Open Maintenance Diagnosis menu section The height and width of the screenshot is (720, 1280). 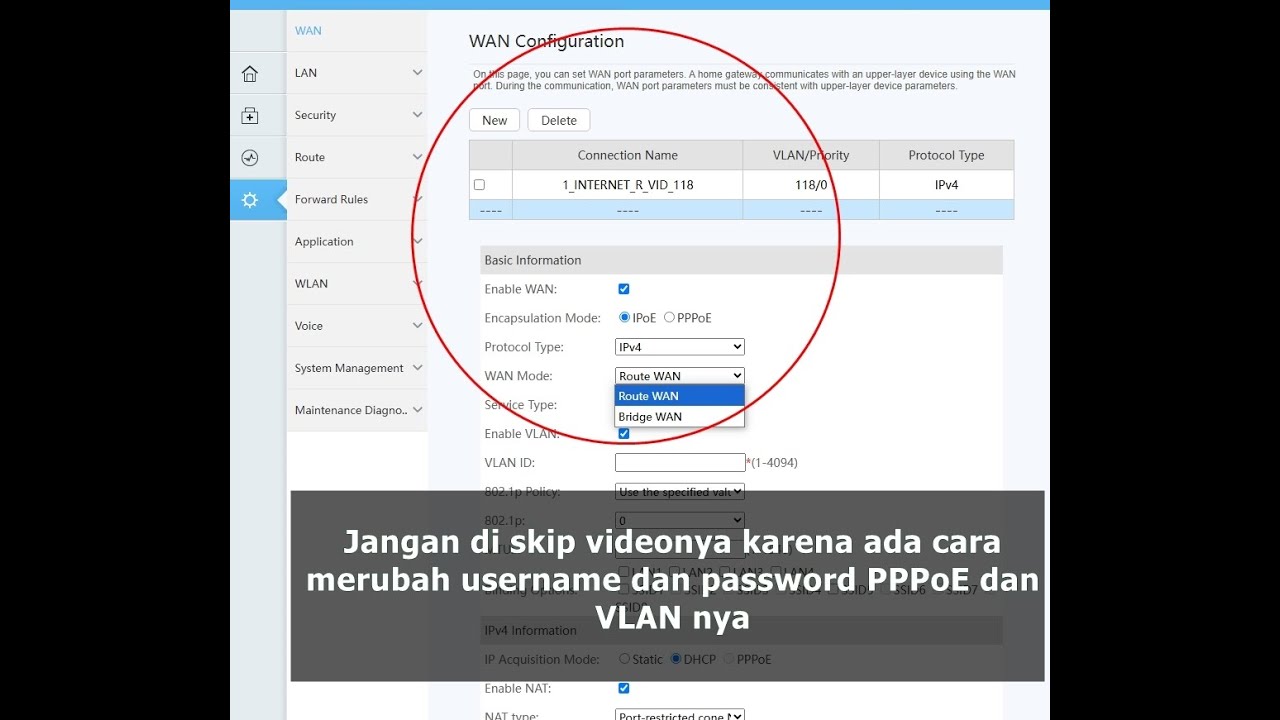click(x=357, y=409)
